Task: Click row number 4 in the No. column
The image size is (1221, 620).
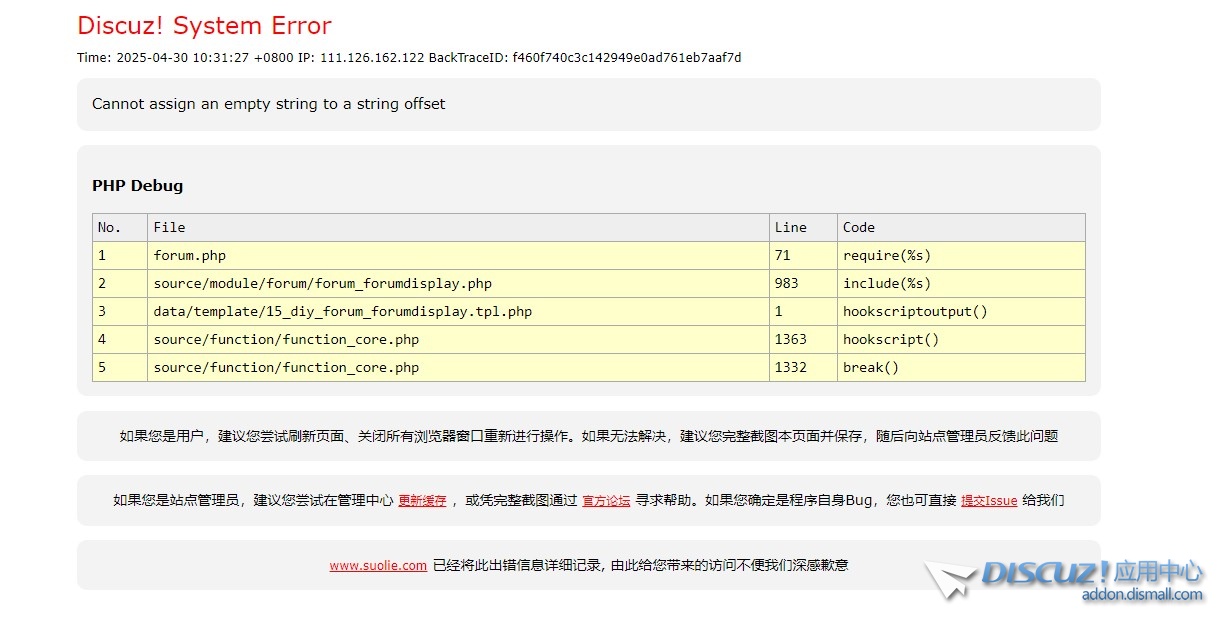Action: tap(120, 339)
